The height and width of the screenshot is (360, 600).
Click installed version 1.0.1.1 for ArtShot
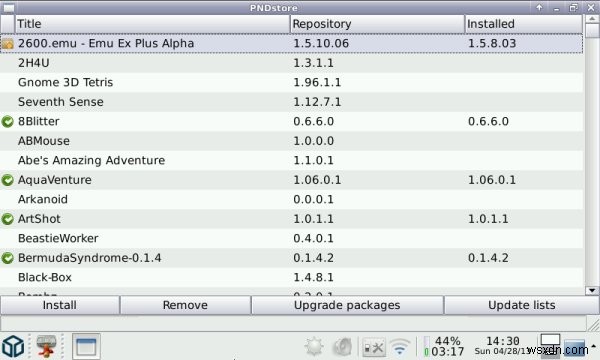tap(488, 219)
